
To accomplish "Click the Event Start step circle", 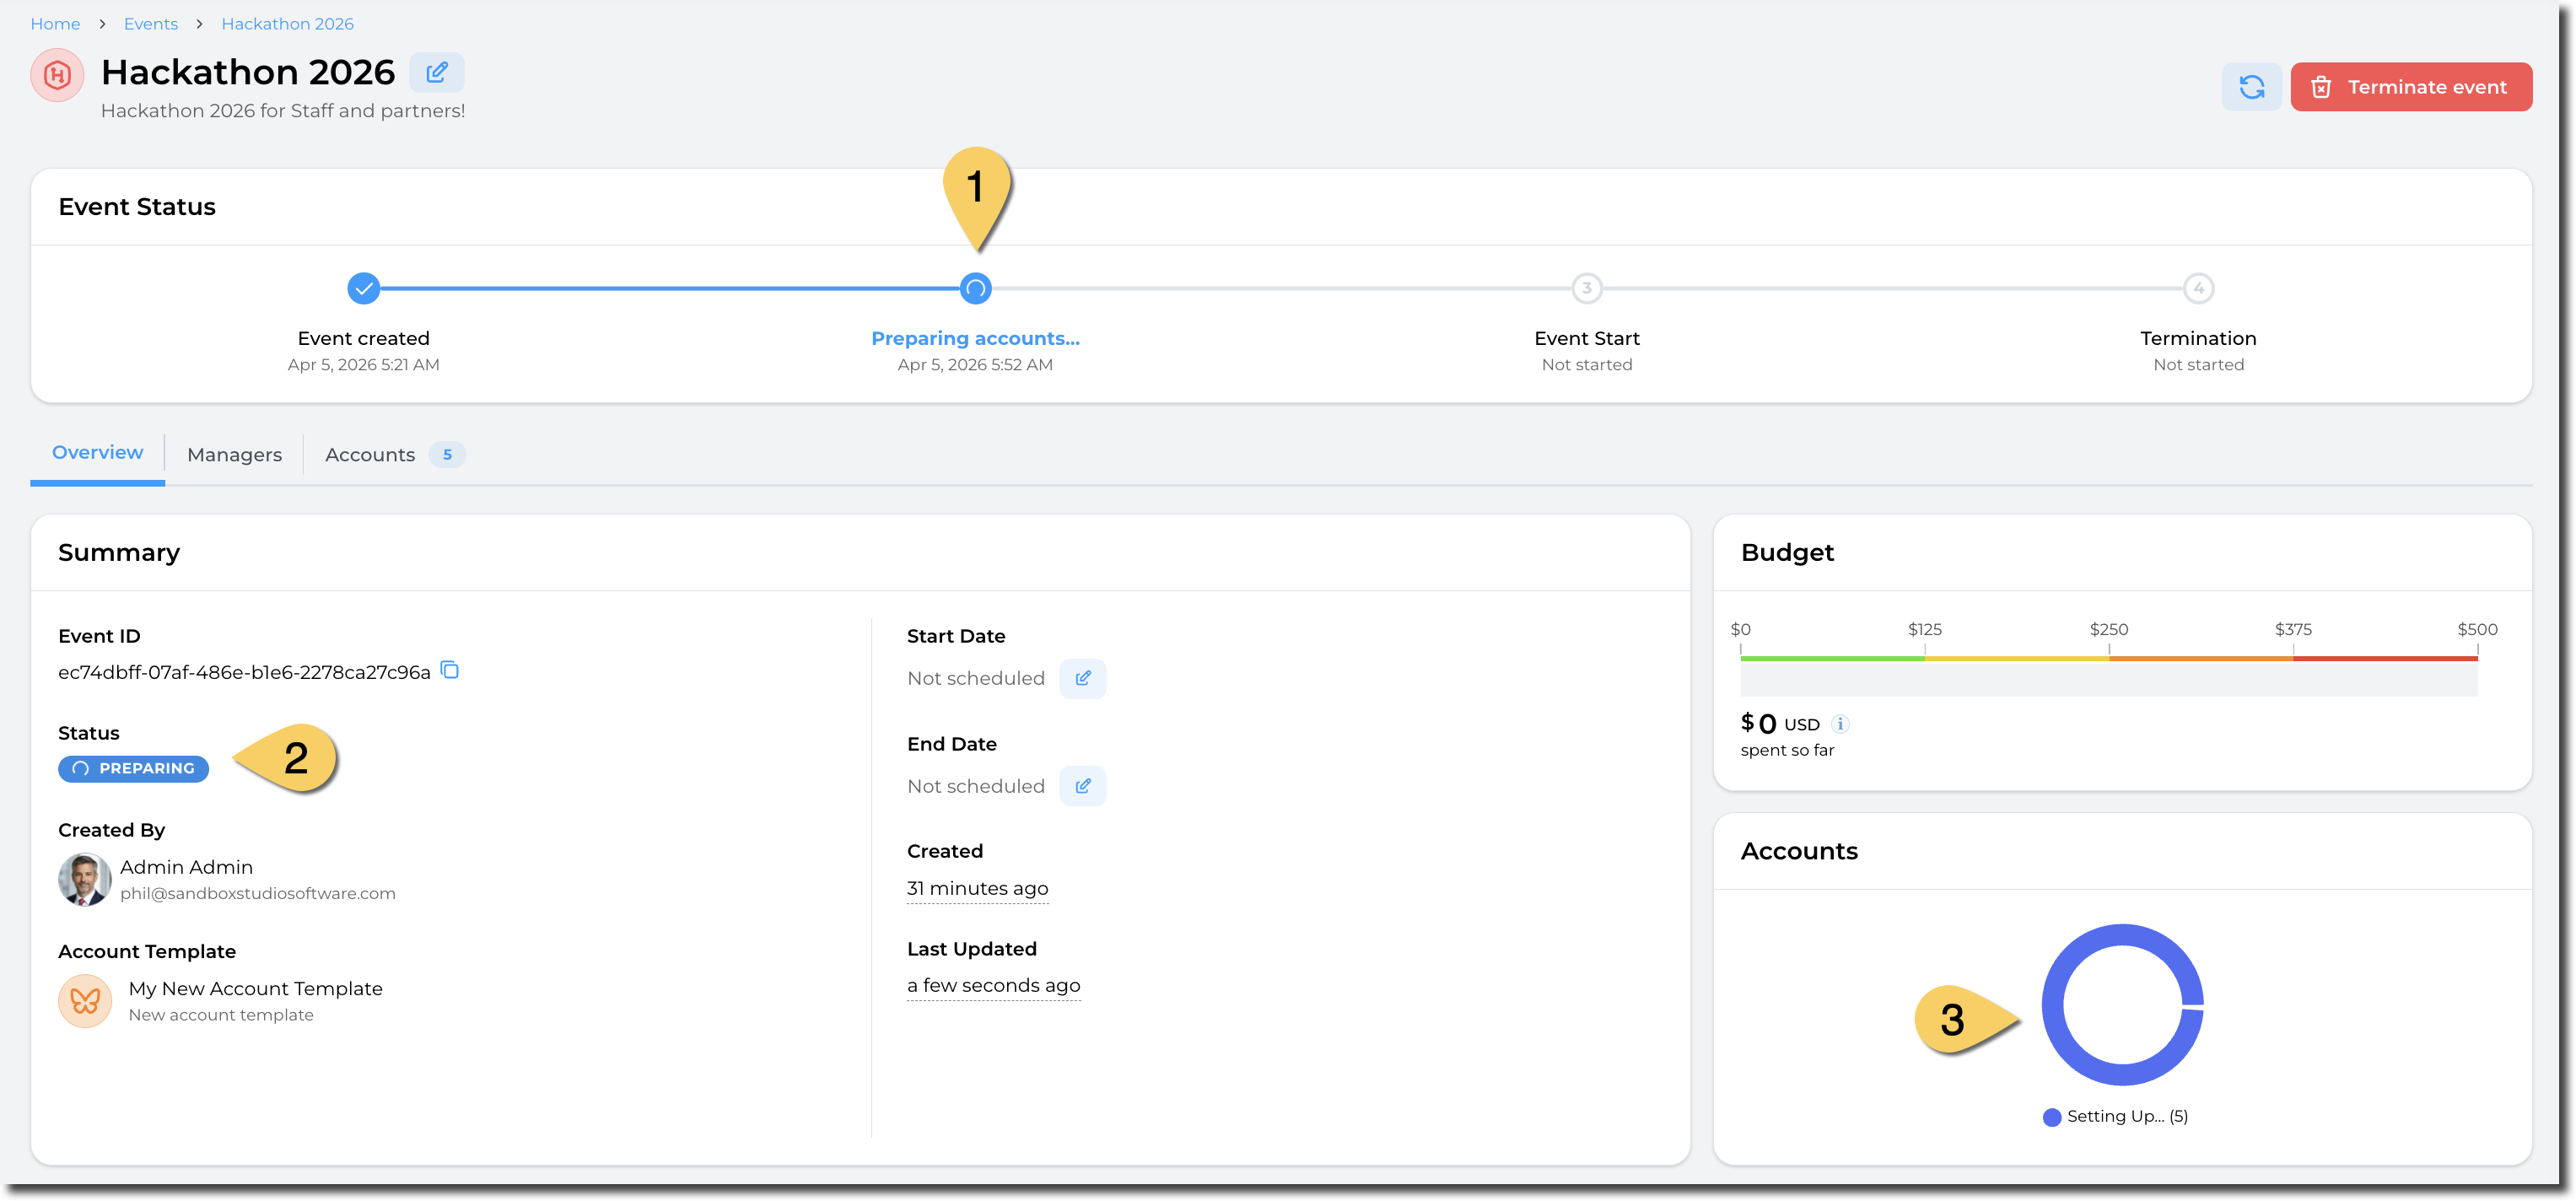I will 1586,289.
